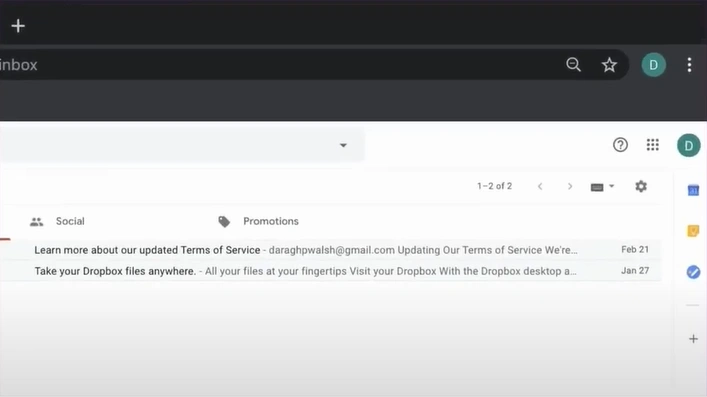Open input tools keyboard icon

(597, 187)
